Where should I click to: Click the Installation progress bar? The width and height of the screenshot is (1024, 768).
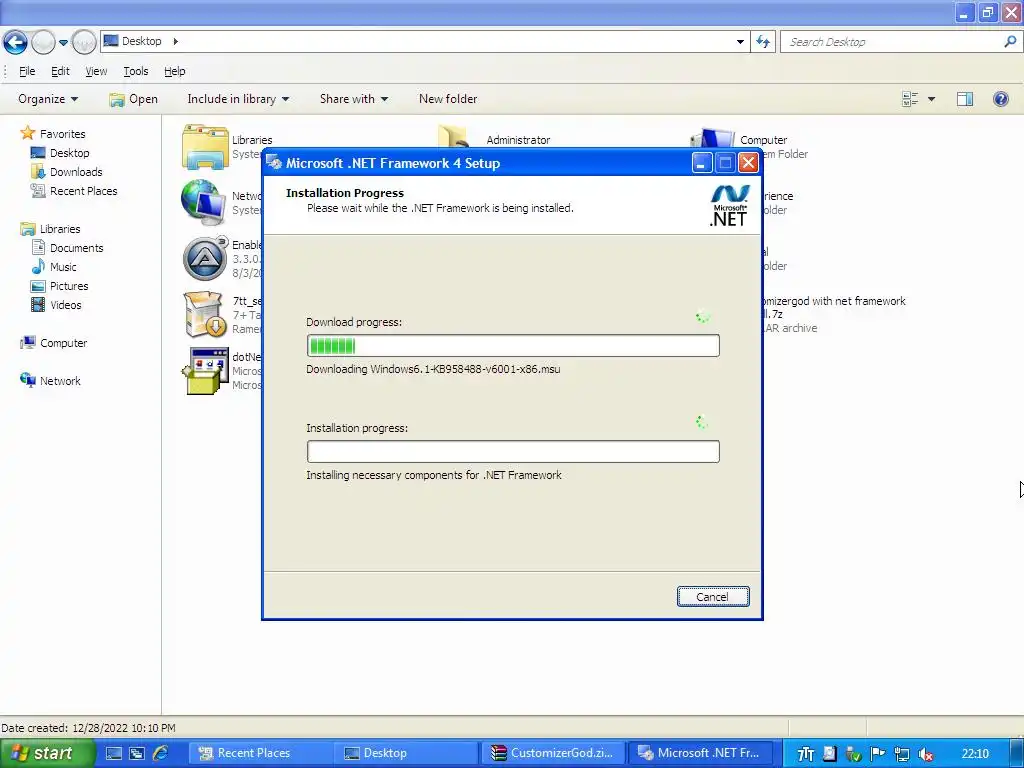pos(513,451)
